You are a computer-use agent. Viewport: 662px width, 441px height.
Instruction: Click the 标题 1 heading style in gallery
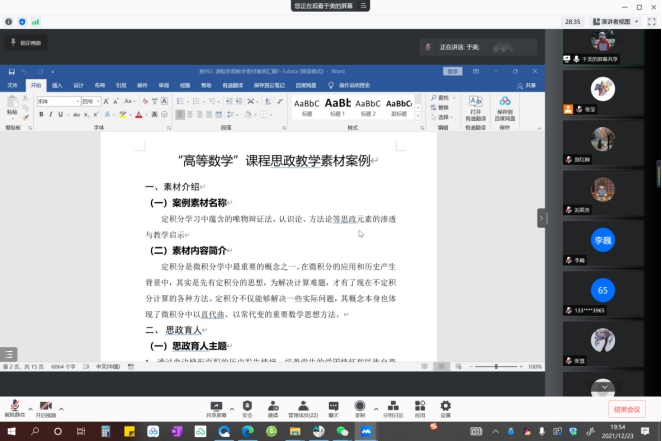click(338, 105)
